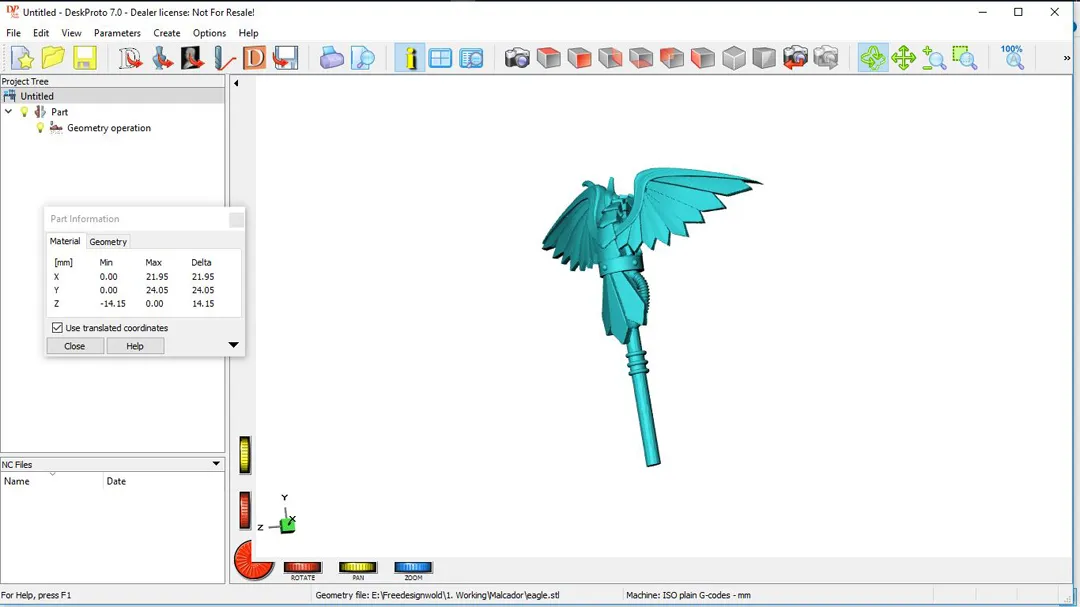Collapse the side panel with the left arrow
Screen dimensions: 1080x607
coord(236,83)
